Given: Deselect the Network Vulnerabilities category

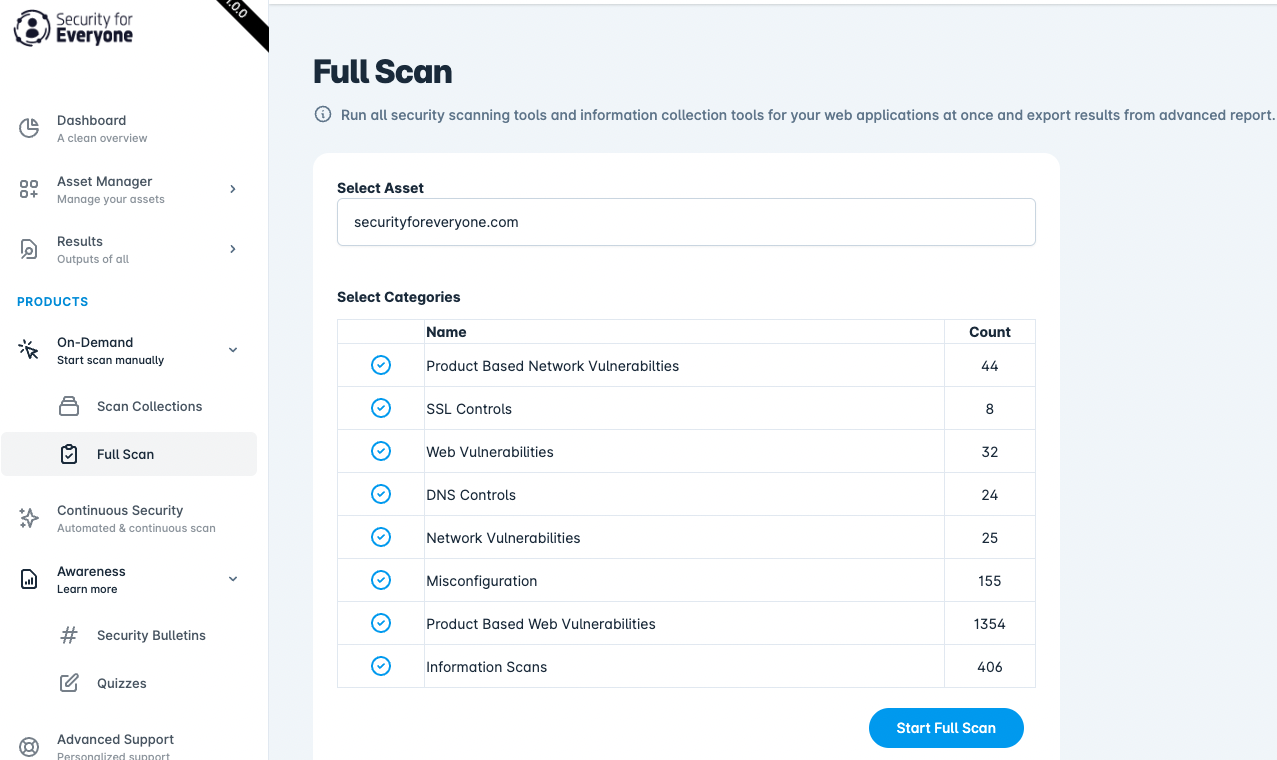Looking at the screenshot, I should (381, 537).
